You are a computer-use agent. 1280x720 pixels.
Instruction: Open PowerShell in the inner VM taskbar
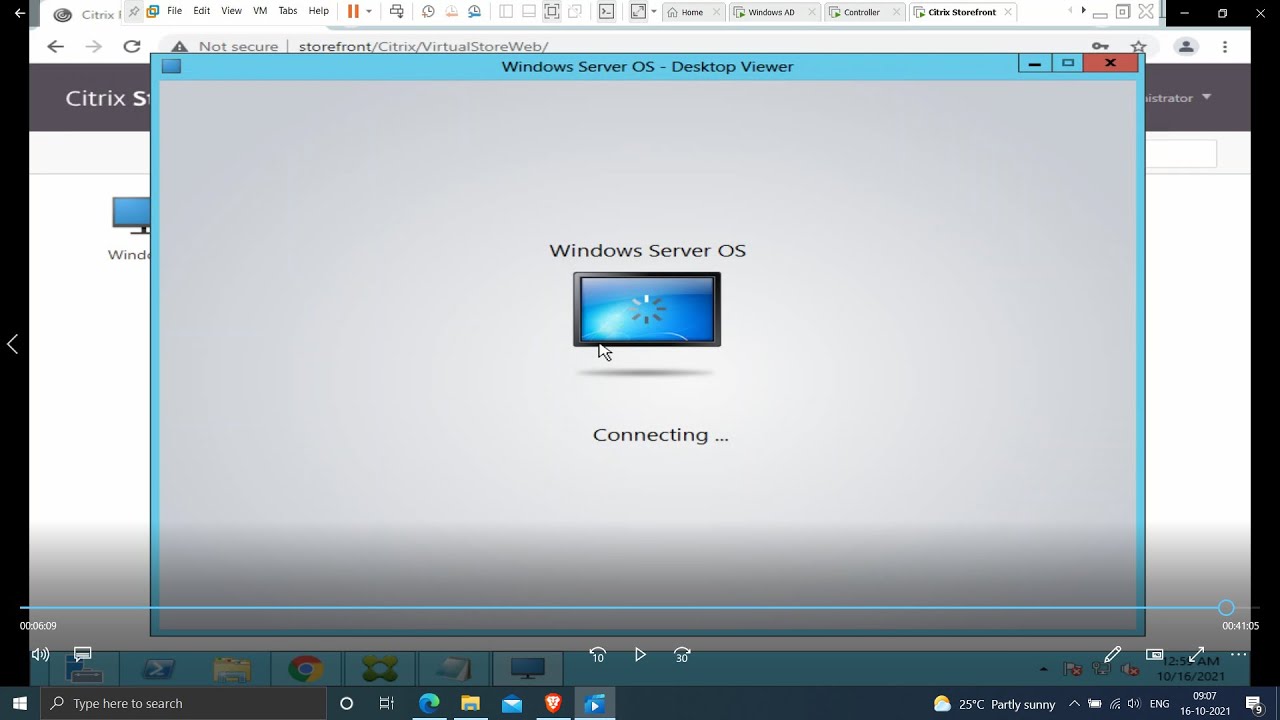(159, 669)
